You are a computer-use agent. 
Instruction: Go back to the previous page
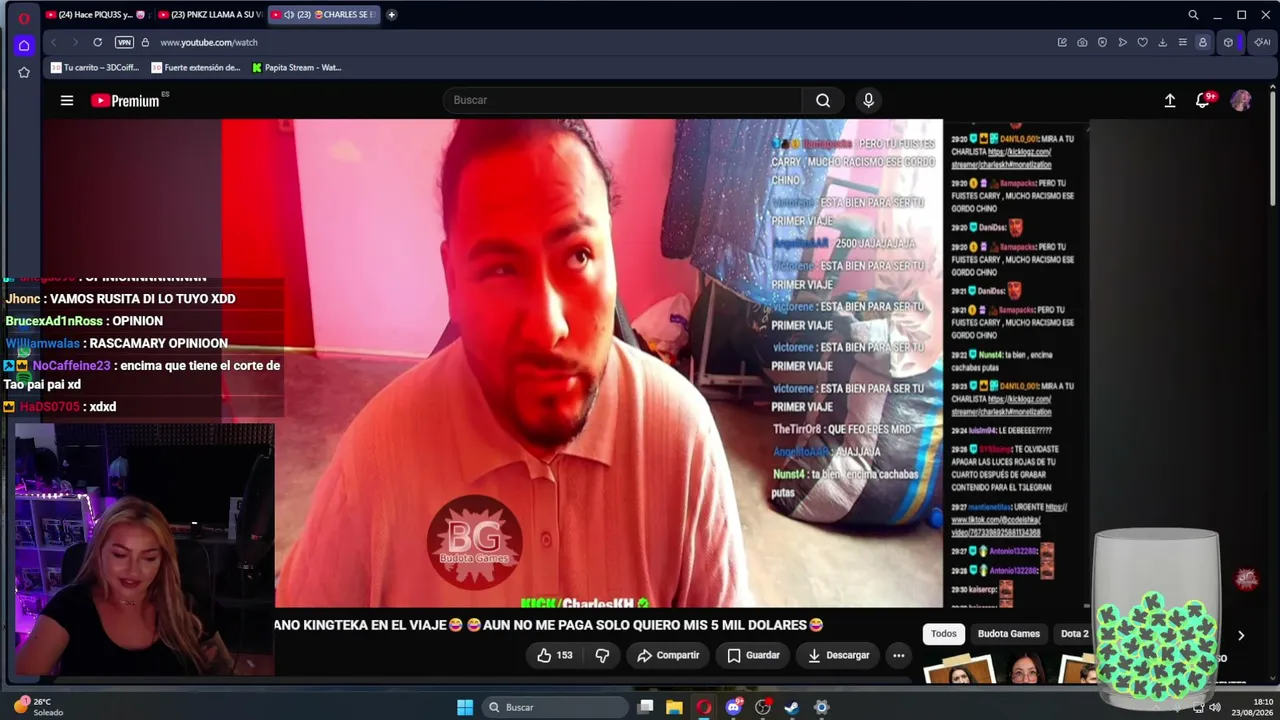click(53, 42)
